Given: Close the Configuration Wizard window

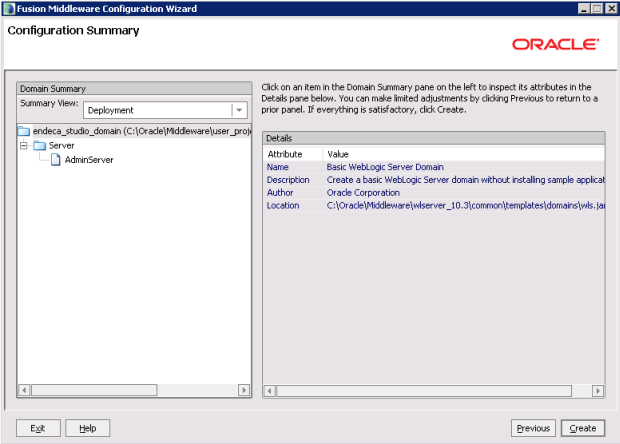Looking at the screenshot, I should [611, 9].
